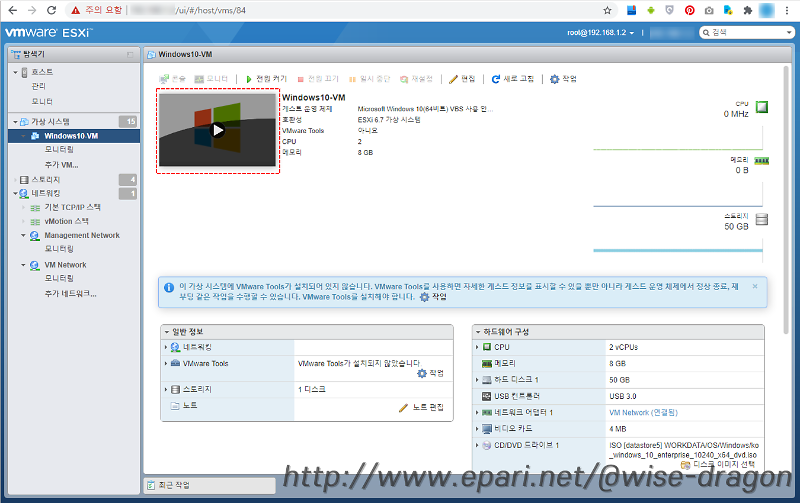Open the browser extensions puzzle icon
The width and height of the screenshot is (800, 503).
747,10
